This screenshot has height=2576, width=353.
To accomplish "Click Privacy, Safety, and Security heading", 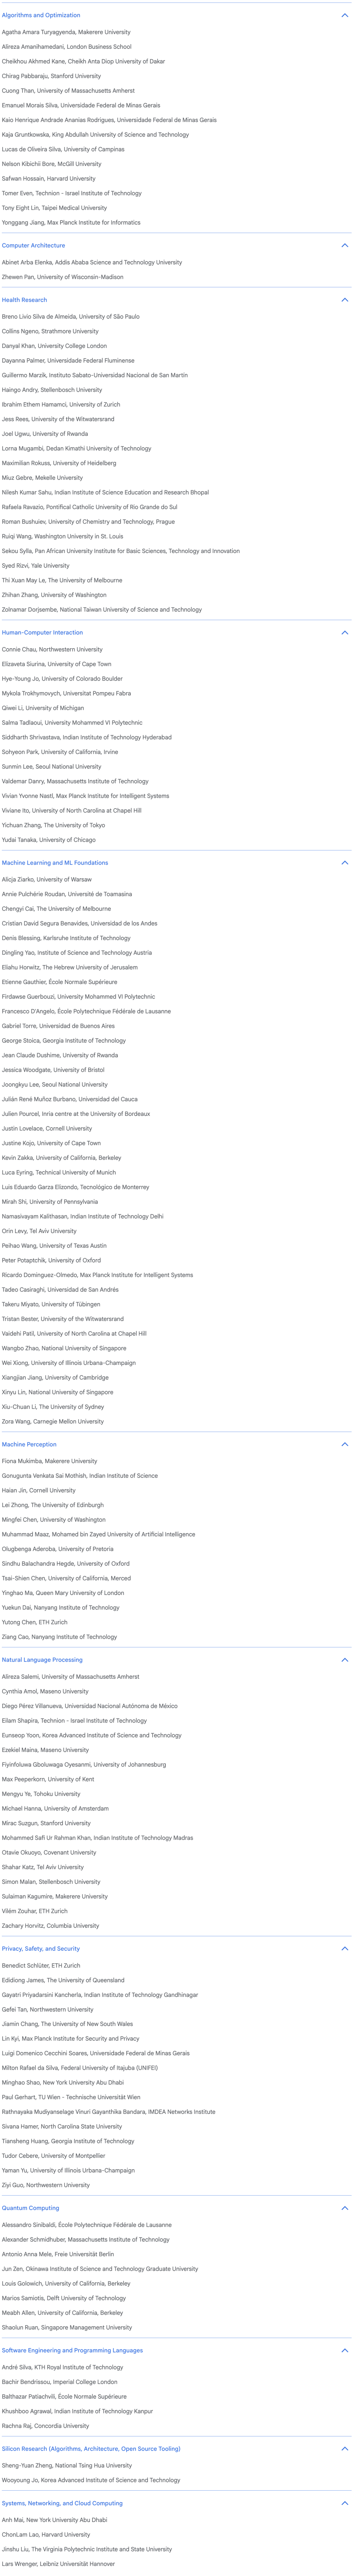I will pyautogui.click(x=41, y=1948).
